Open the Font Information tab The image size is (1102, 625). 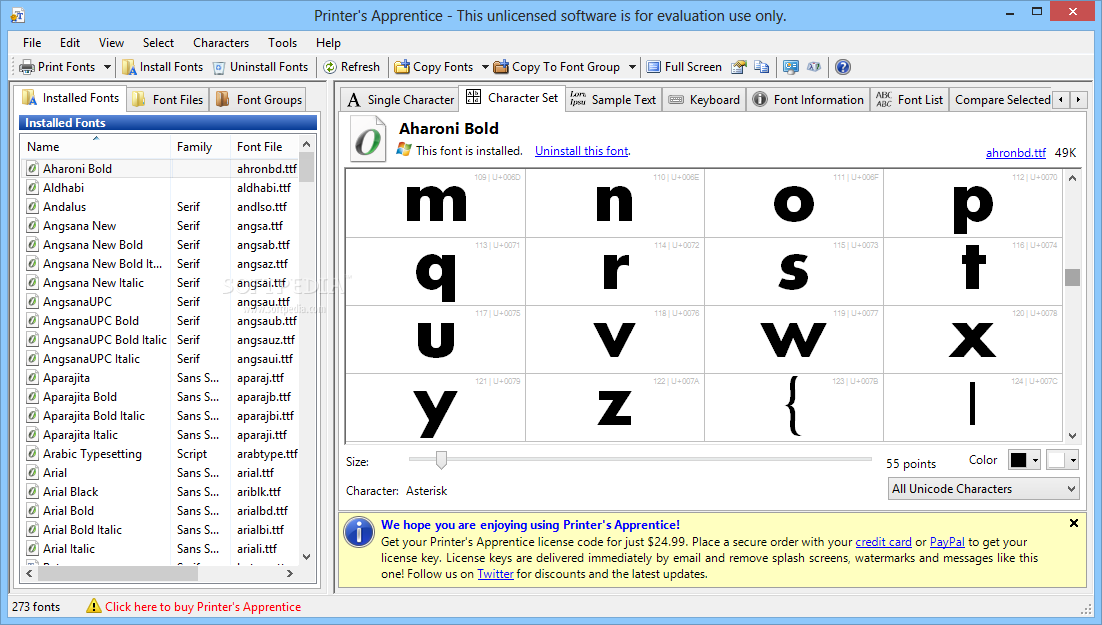point(808,100)
